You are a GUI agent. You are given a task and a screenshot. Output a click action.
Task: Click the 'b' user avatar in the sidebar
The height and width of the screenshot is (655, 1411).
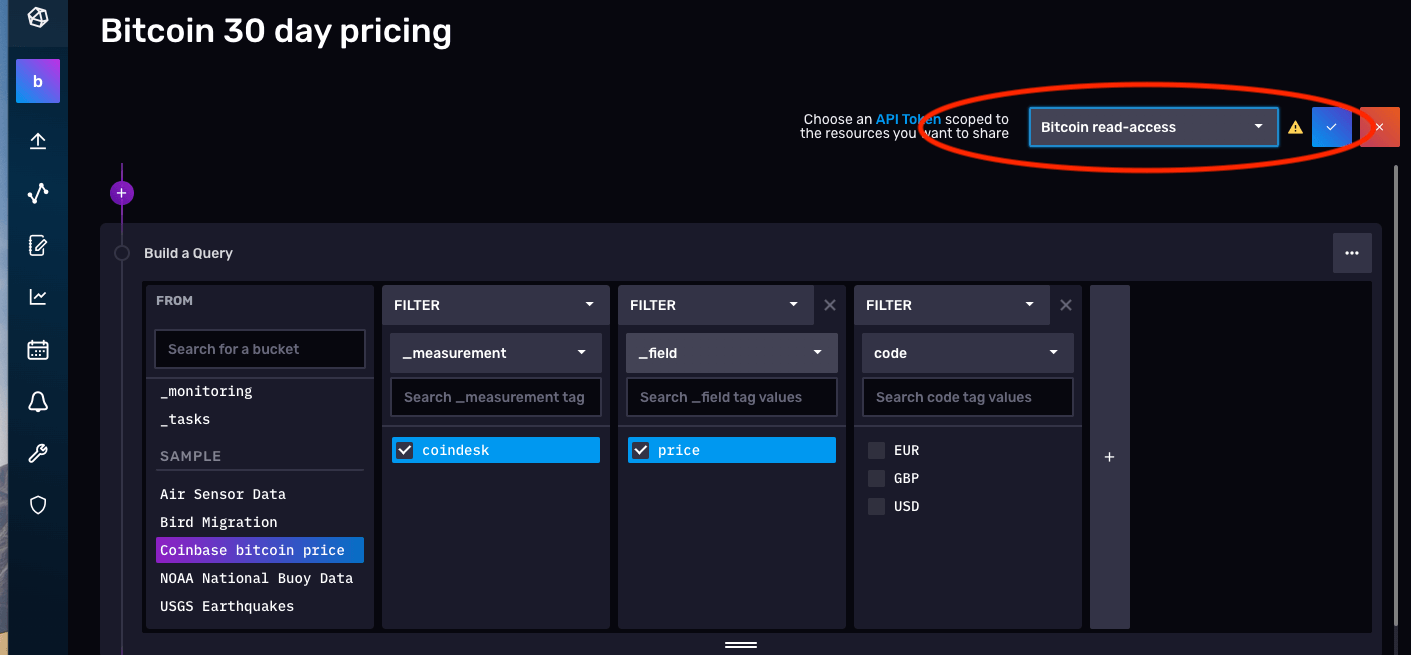(37, 80)
